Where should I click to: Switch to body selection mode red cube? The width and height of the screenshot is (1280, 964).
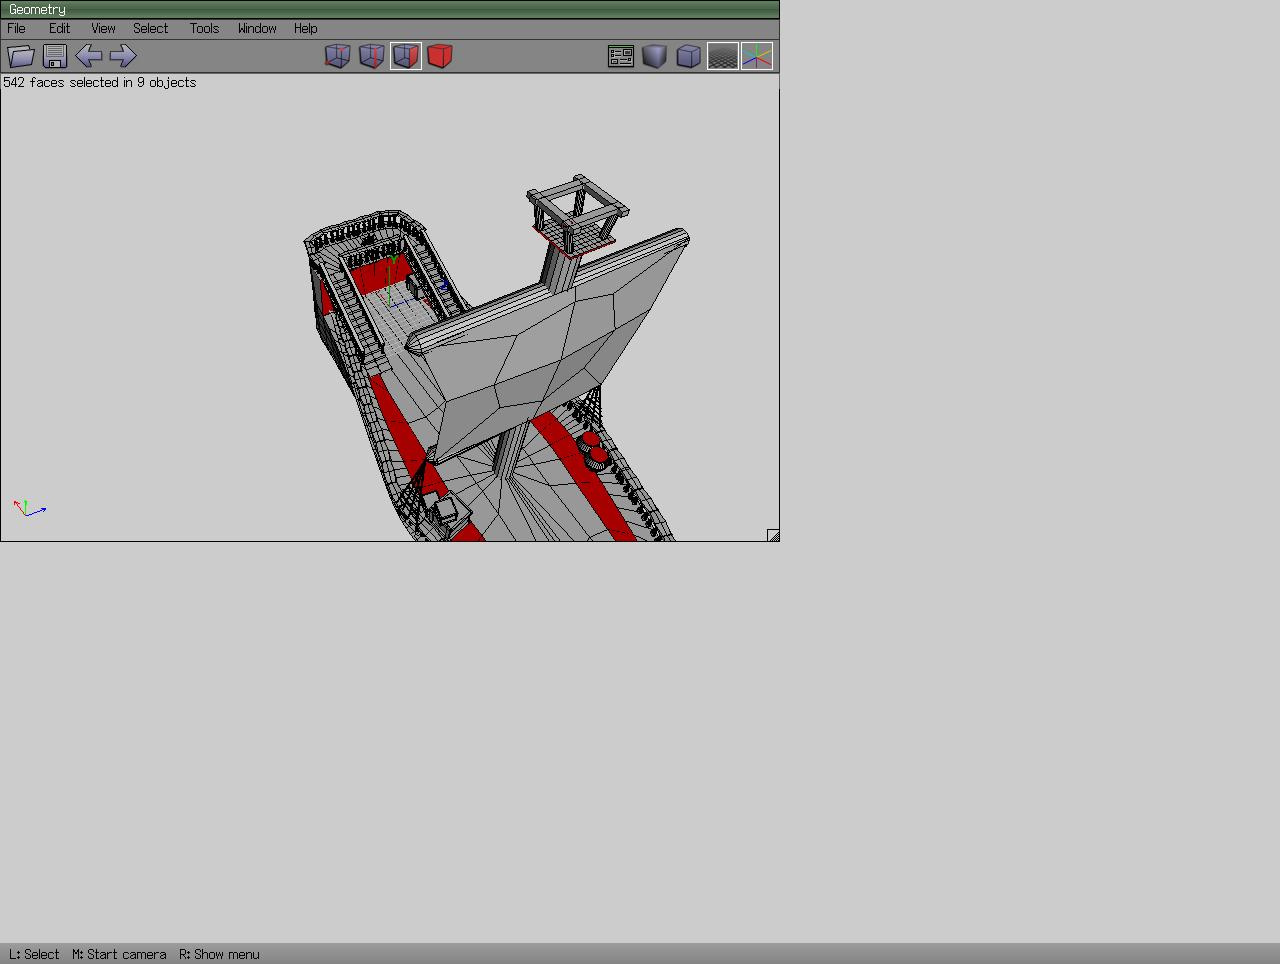click(440, 56)
